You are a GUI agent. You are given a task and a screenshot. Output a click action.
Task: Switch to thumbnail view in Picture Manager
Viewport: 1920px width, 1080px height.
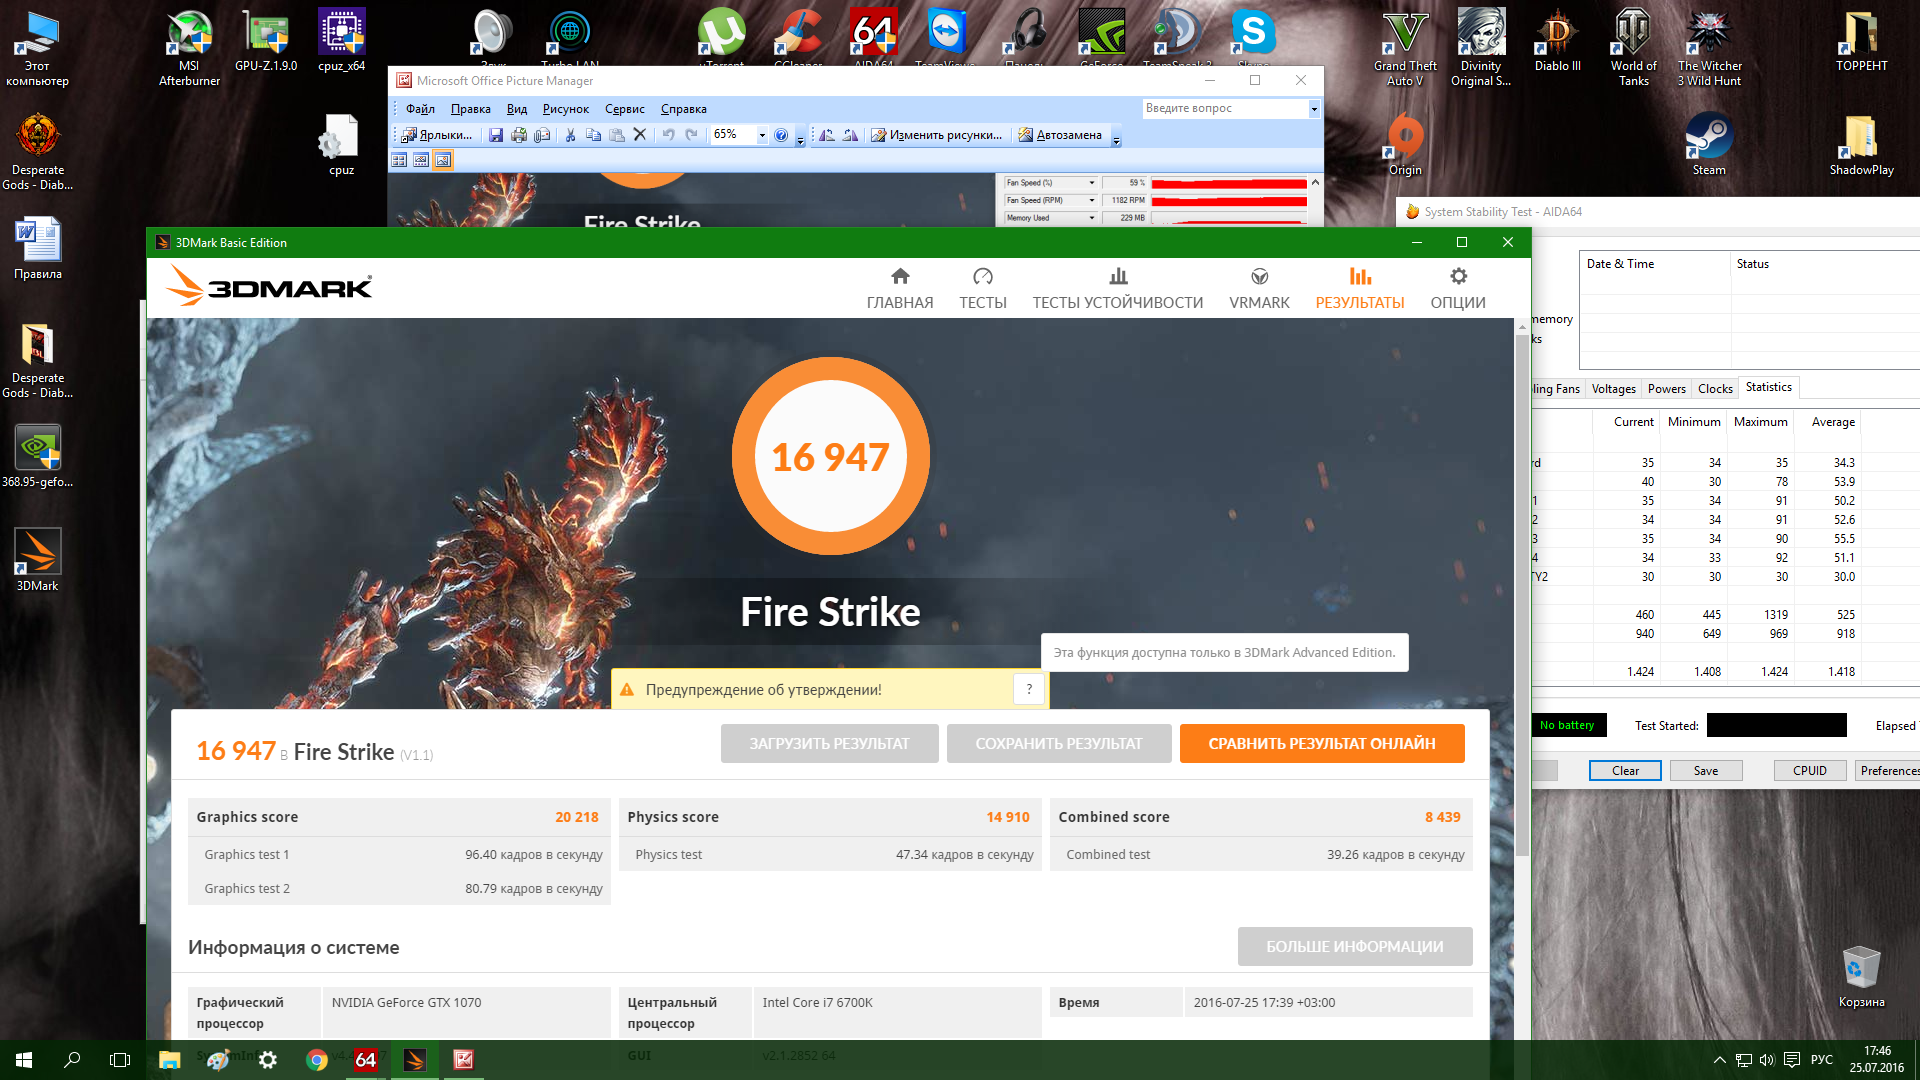(399, 160)
